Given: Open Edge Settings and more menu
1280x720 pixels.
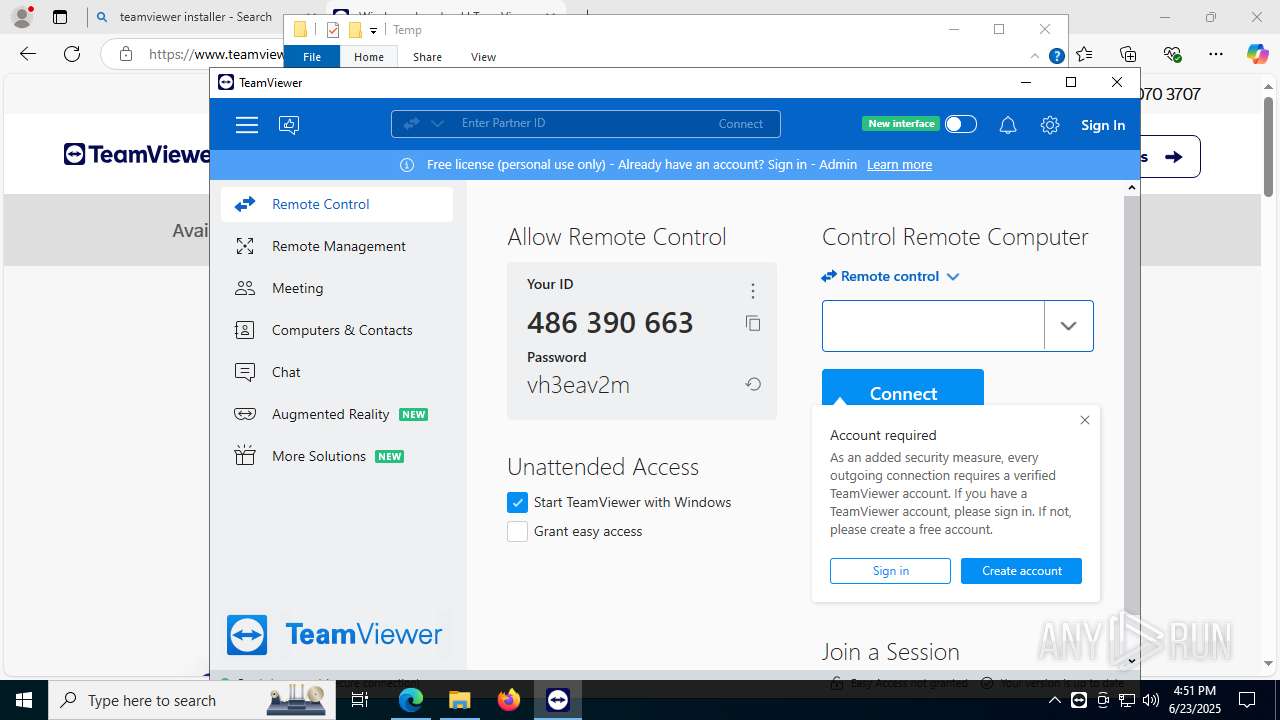Looking at the screenshot, I should [1216, 54].
